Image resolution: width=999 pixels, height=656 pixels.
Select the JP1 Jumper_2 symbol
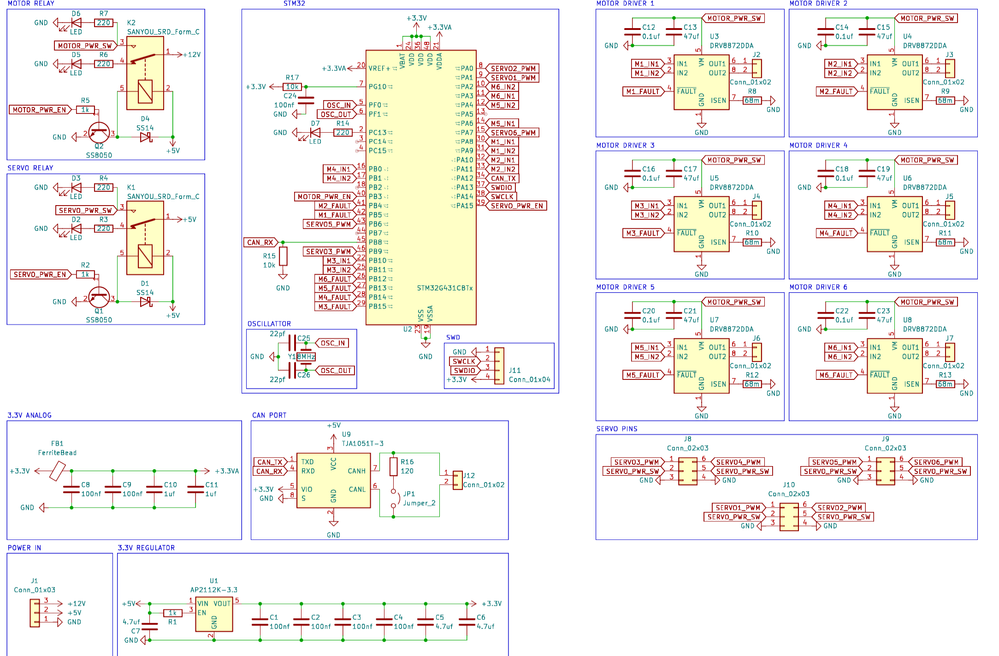click(393, 499)
